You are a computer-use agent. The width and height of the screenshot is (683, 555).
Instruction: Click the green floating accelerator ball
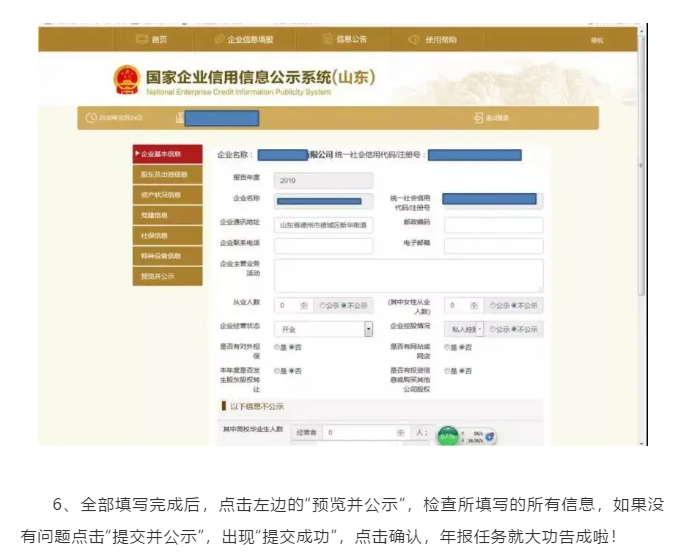(448, 436)
